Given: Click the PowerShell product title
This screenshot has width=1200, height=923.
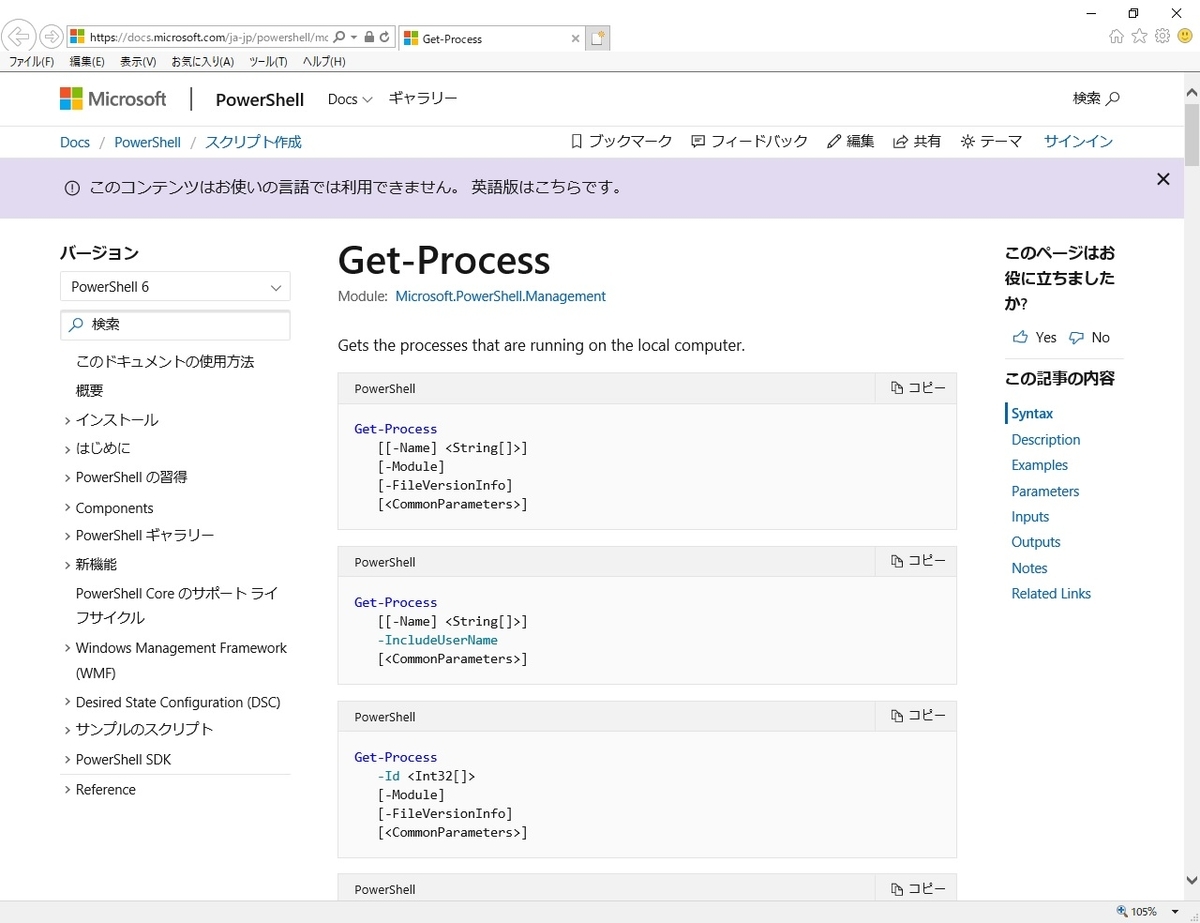Looking at the screenshot, I should point(260,99).
